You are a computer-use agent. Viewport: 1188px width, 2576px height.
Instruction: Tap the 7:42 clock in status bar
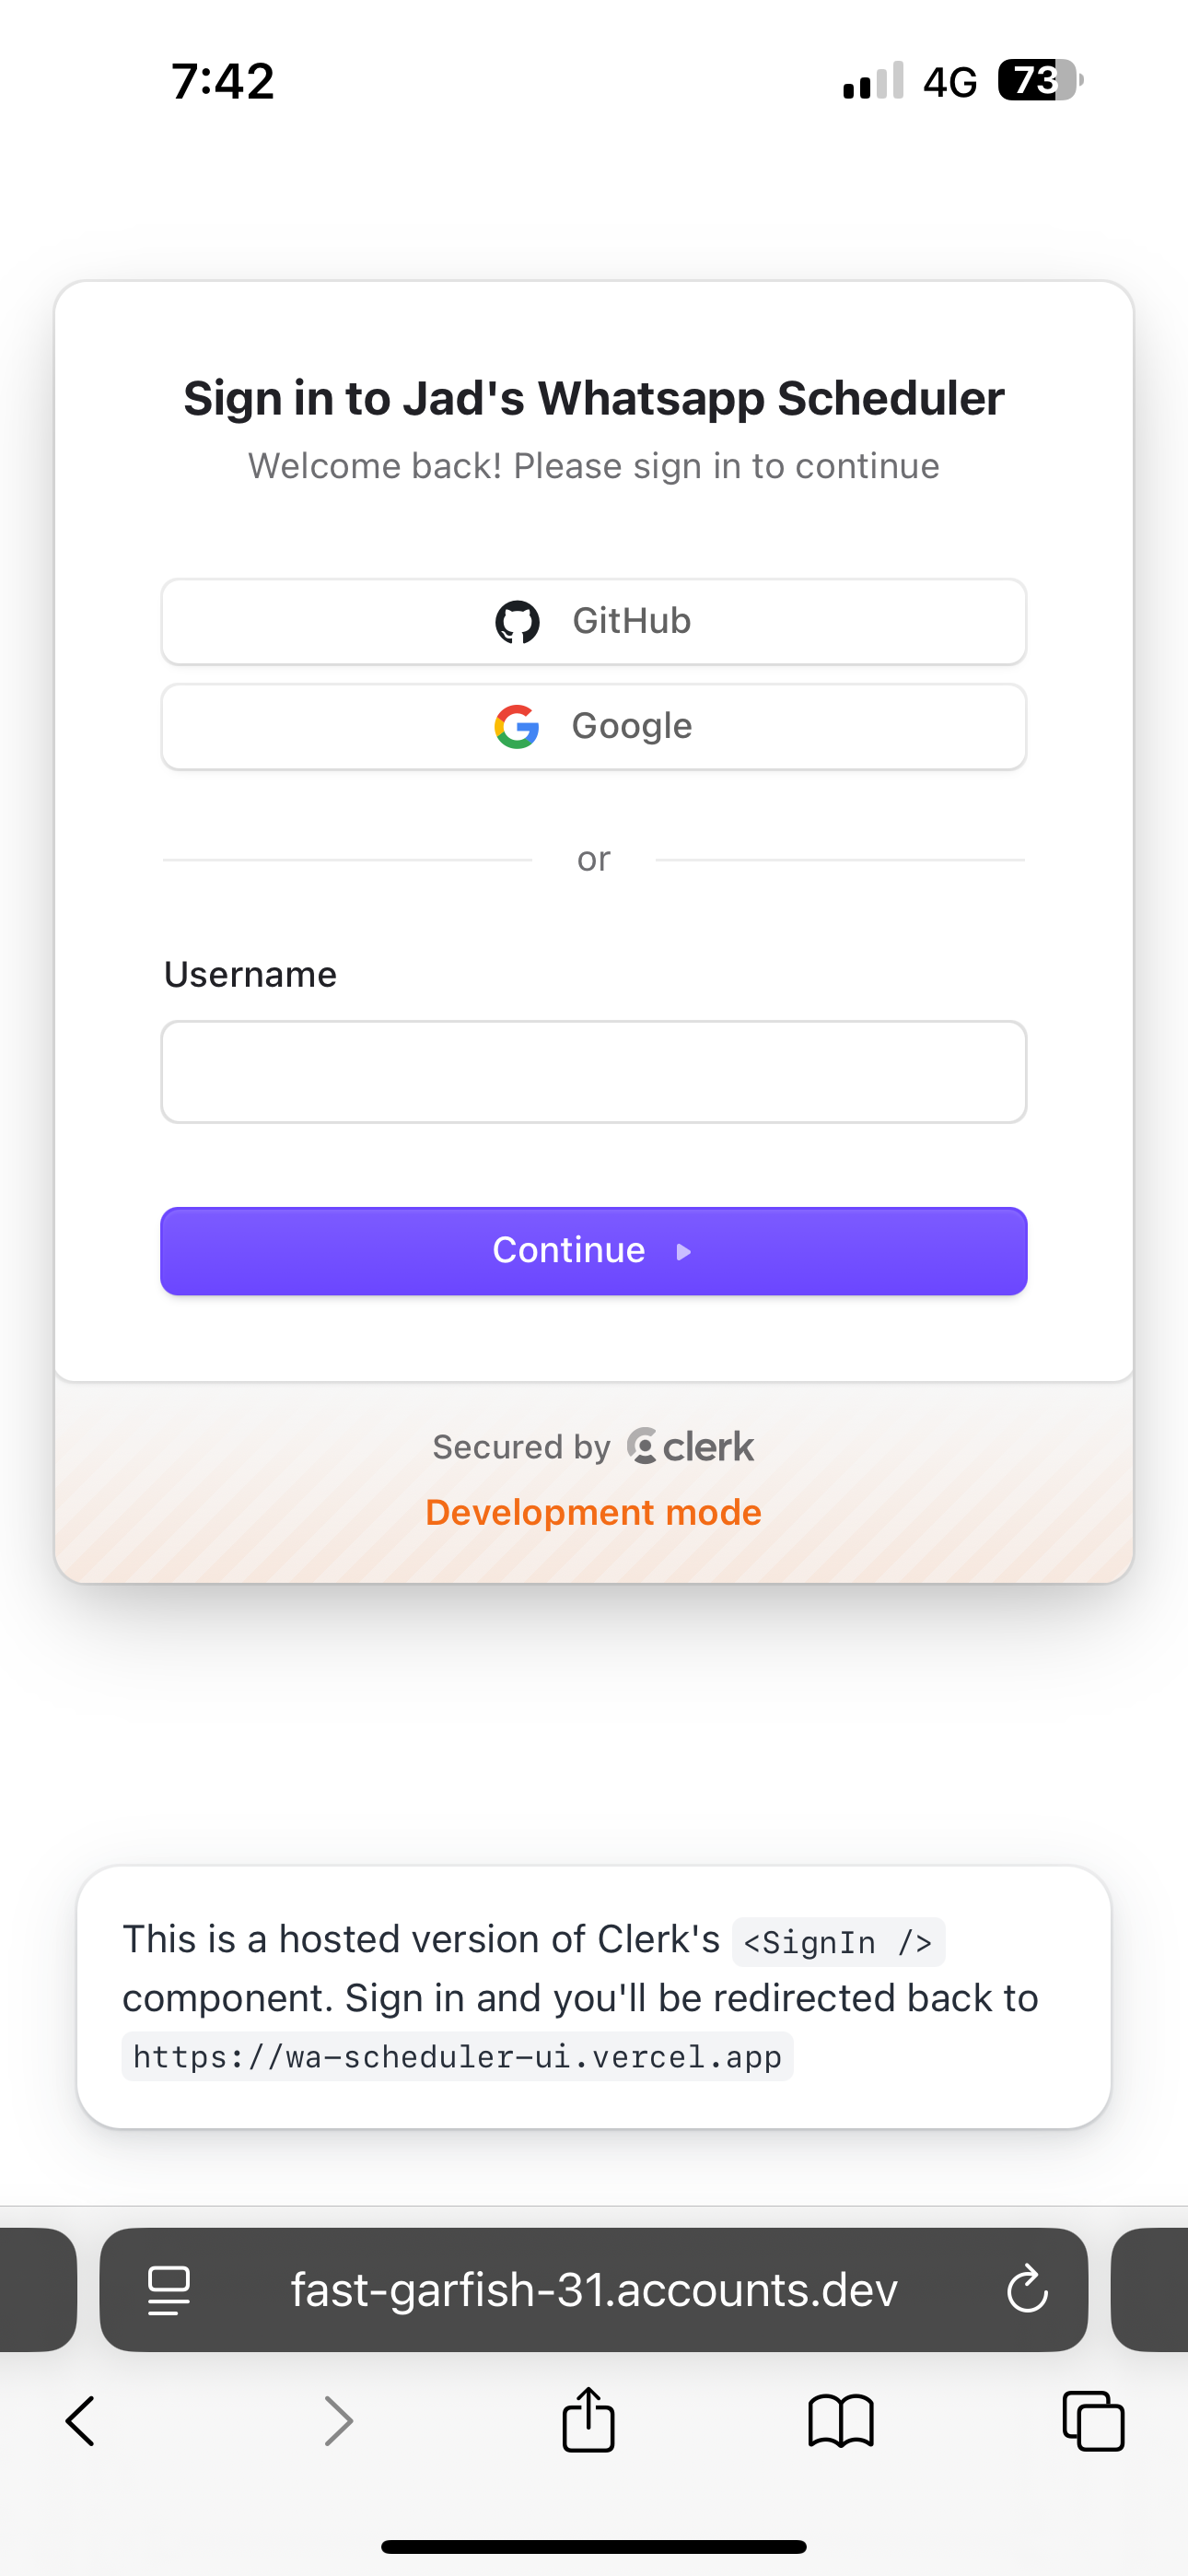tap(222, 81)
